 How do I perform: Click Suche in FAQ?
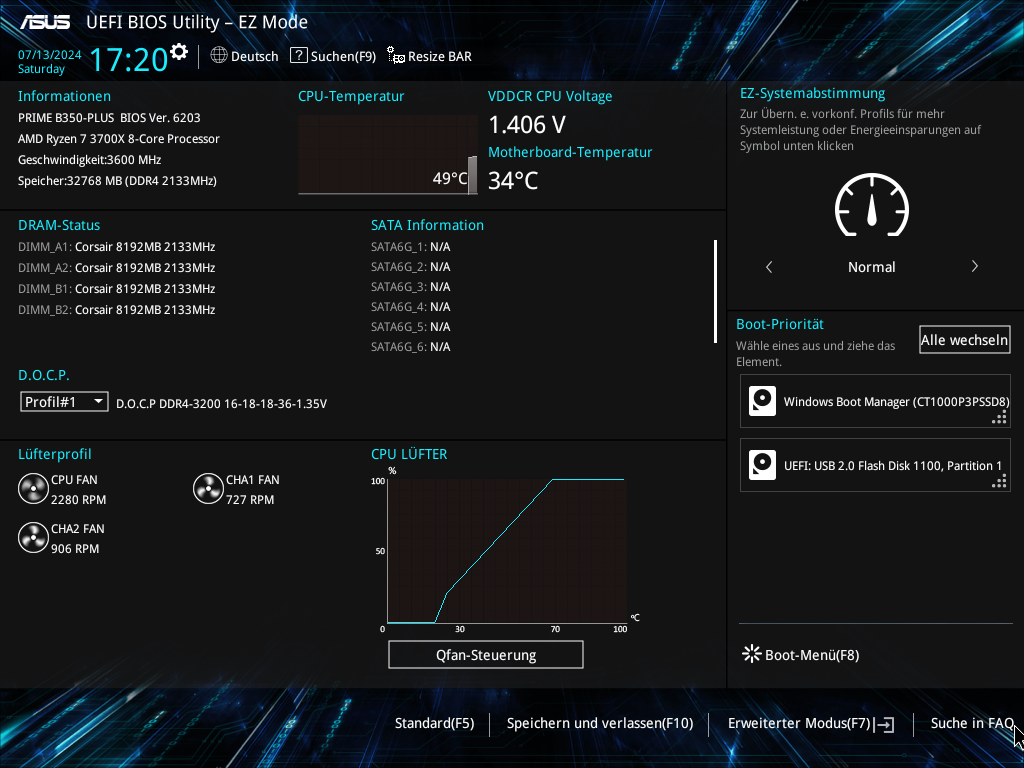pyautogui.click(x=972, y=723)
